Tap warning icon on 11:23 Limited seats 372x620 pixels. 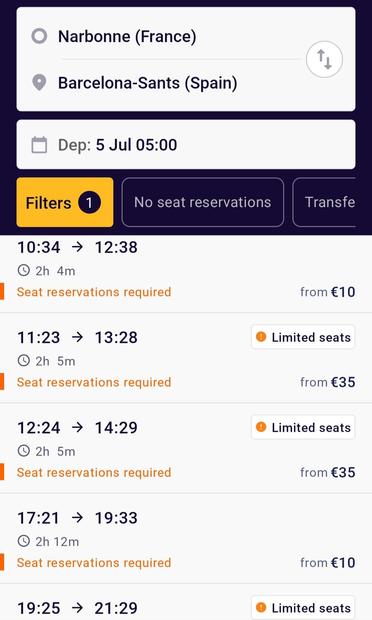coord(261,337)
